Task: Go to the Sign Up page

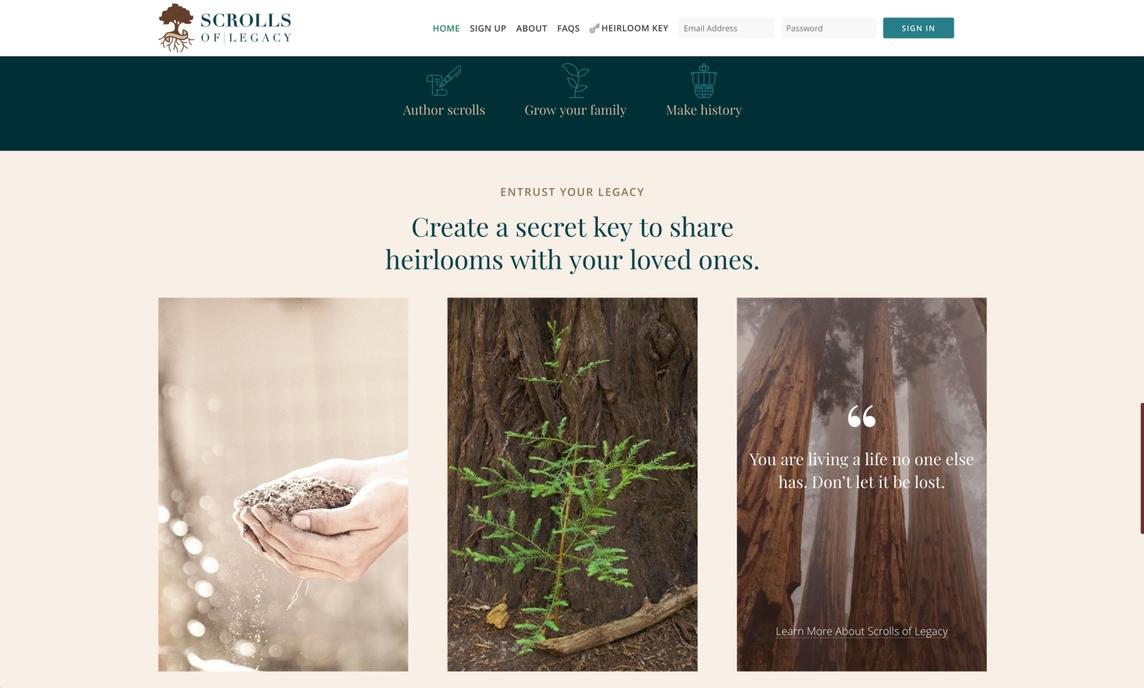Action: pyautogui.click(x=487, y=28)
